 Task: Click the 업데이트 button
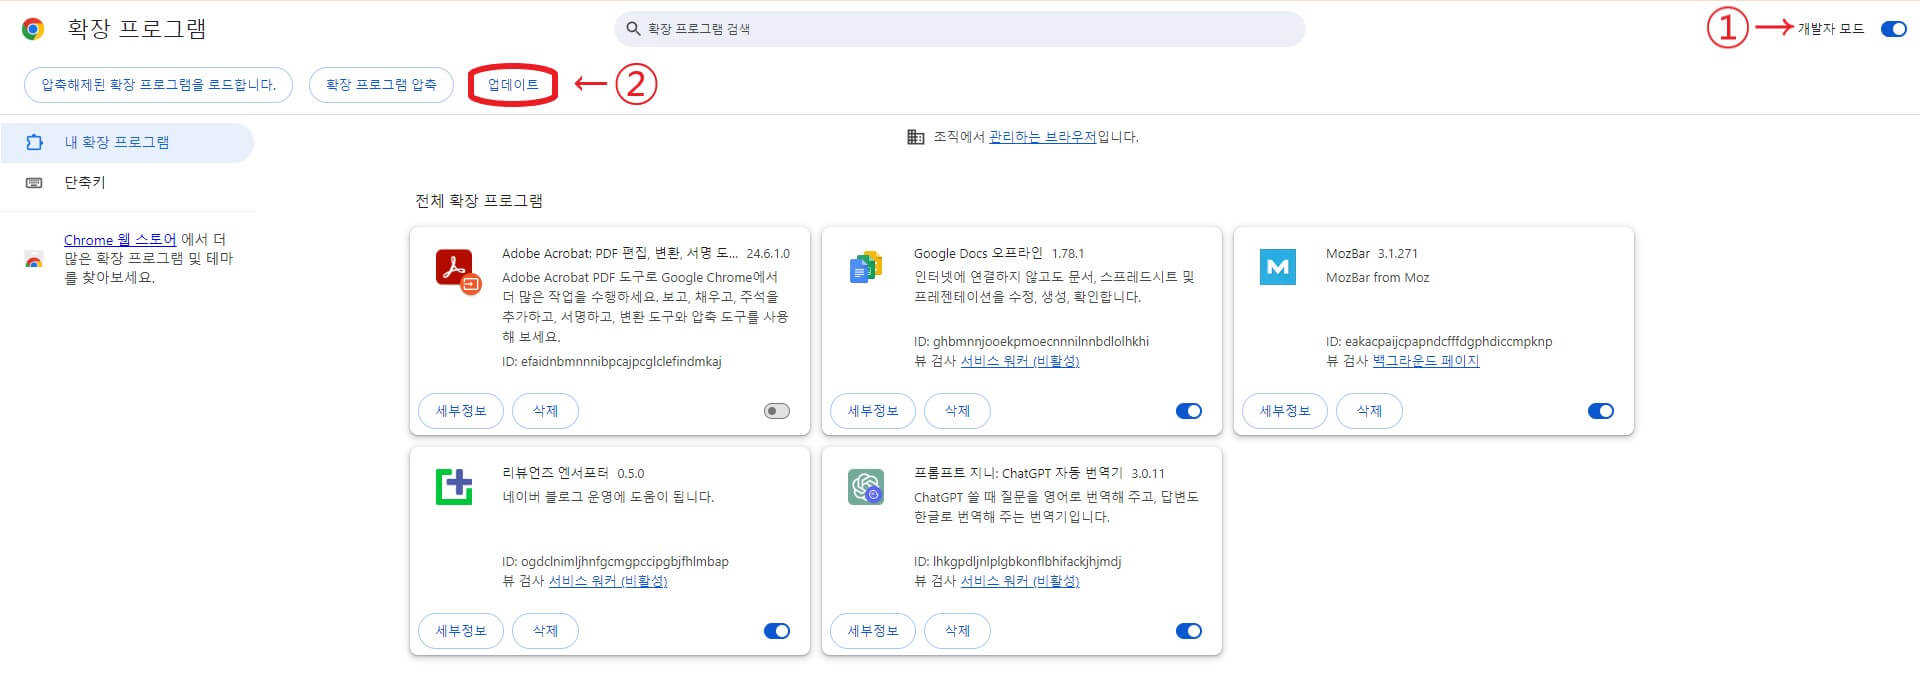click(513, 85)
